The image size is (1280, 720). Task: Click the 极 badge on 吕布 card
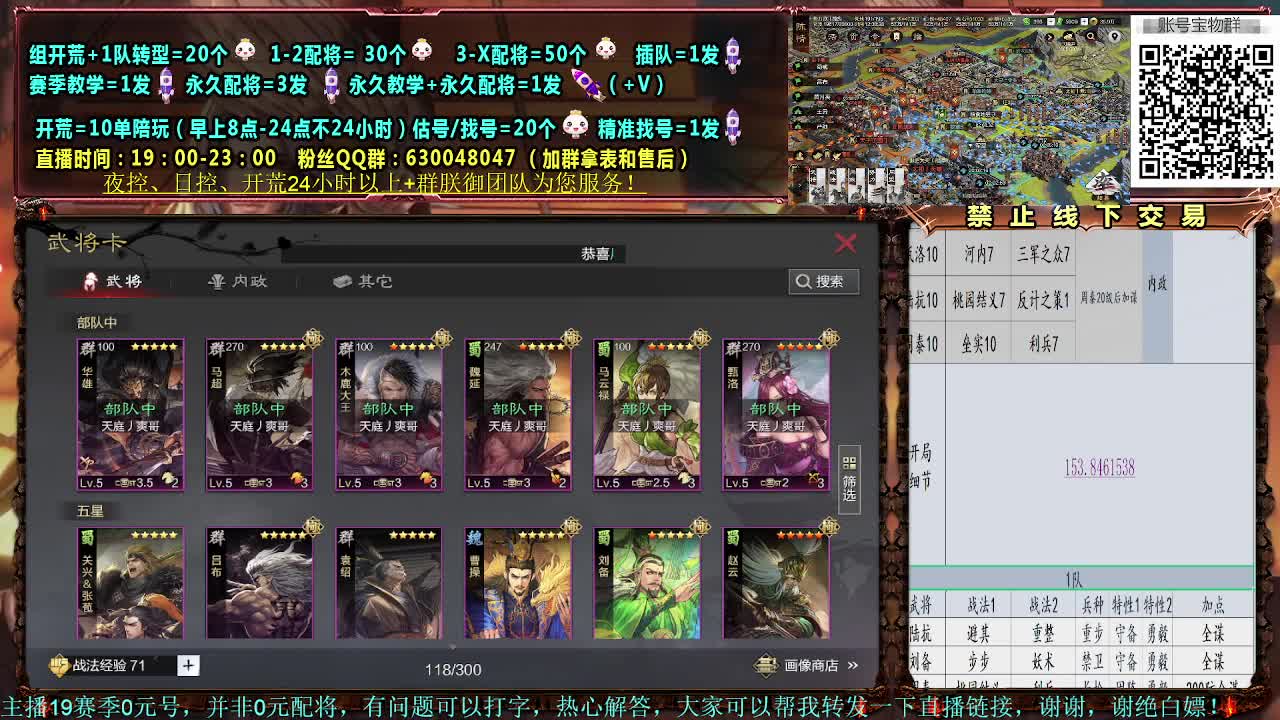[x=313, y=527]
